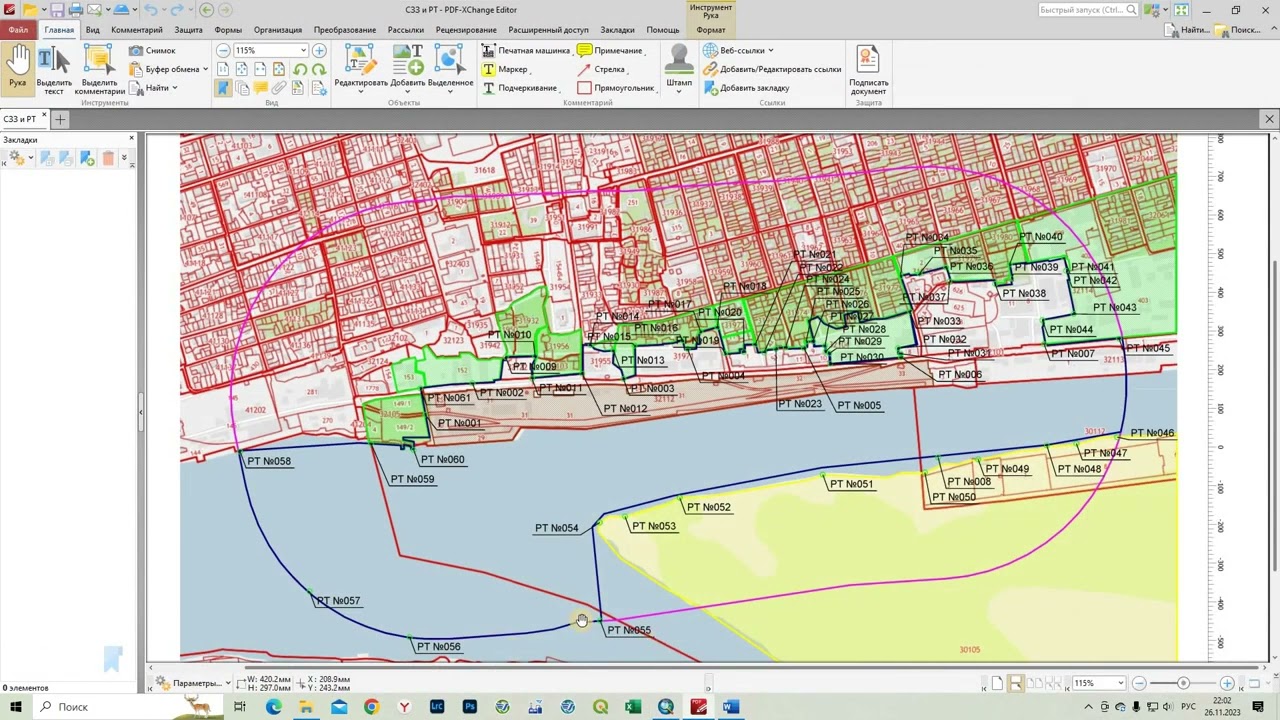
Task: Click the status bar zoom in plus
Action: 1227,683
